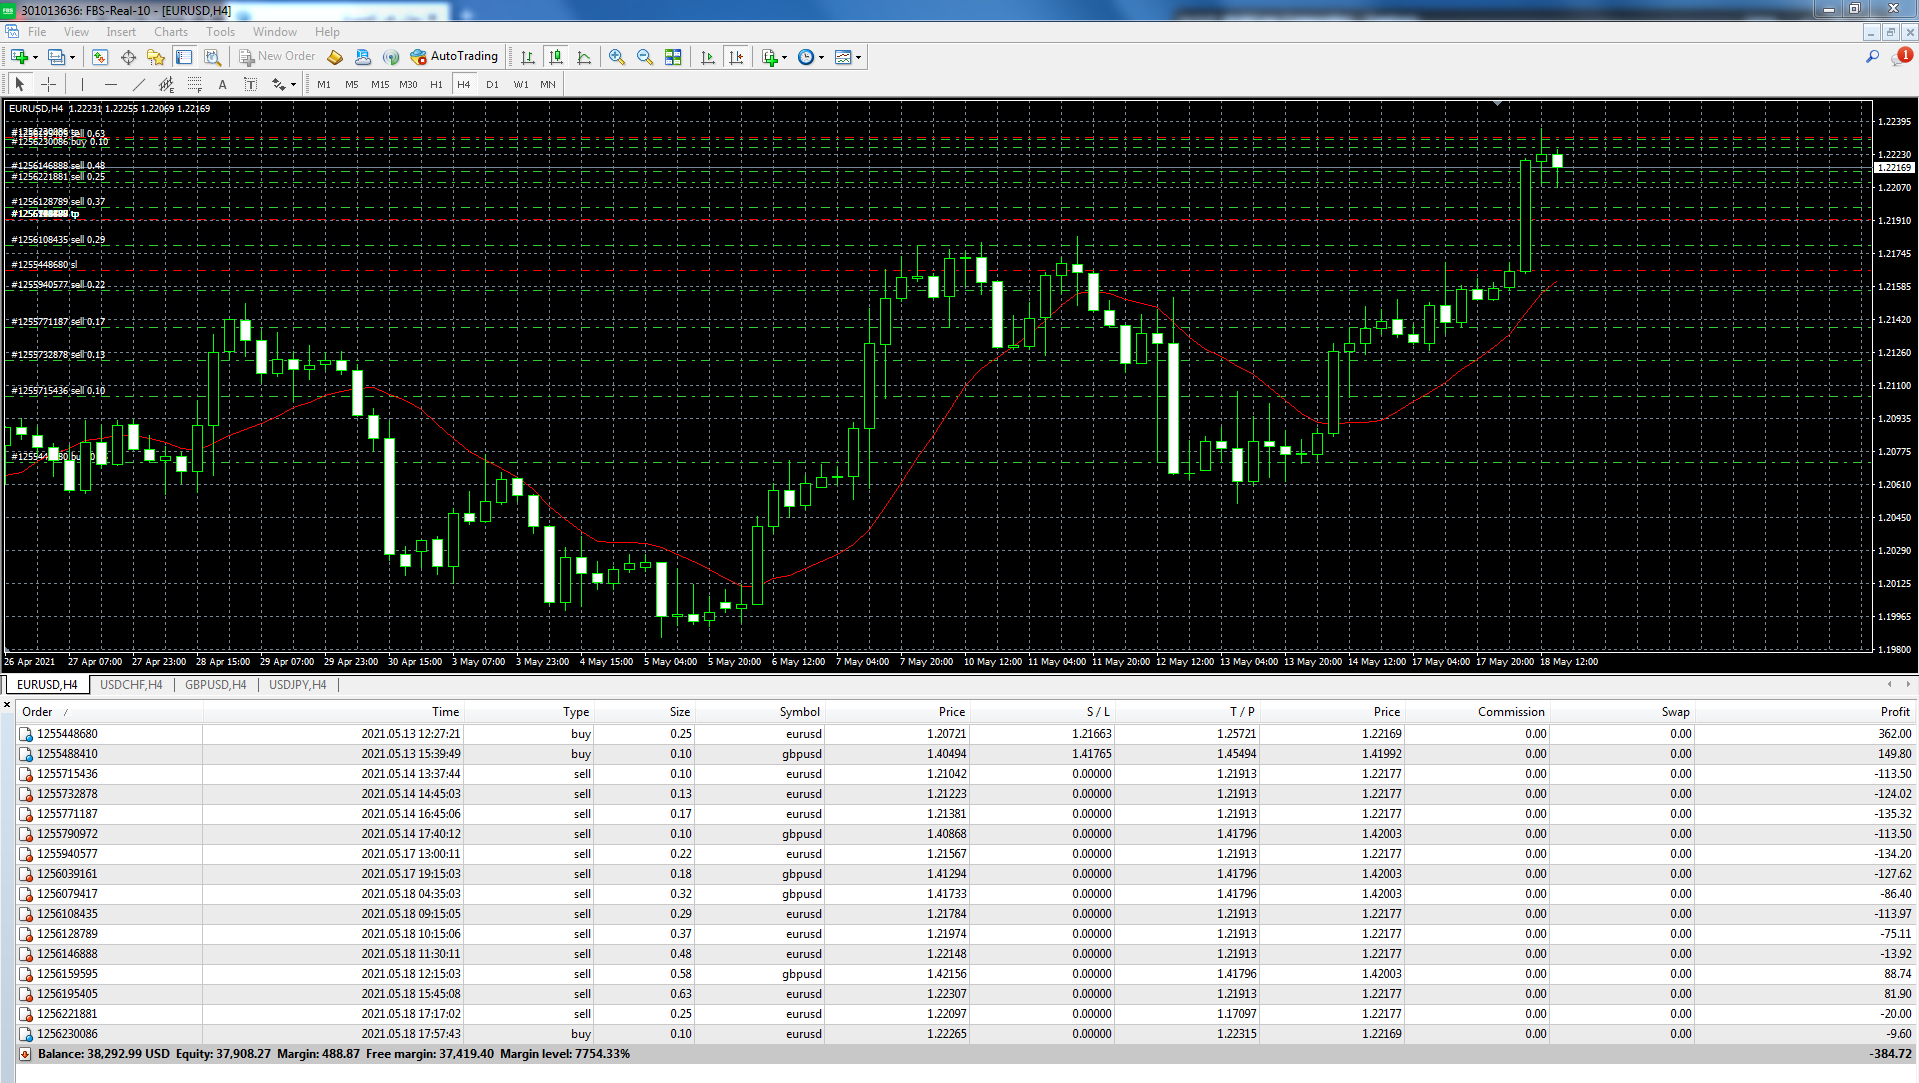Select order 1255448680 row

tap(67, 734)
